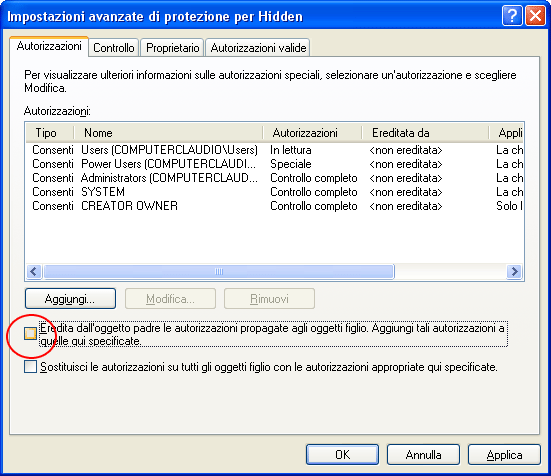Close the dialog with the X icon
The height and width of the screenshot is (476, 551).
[535, 16]
